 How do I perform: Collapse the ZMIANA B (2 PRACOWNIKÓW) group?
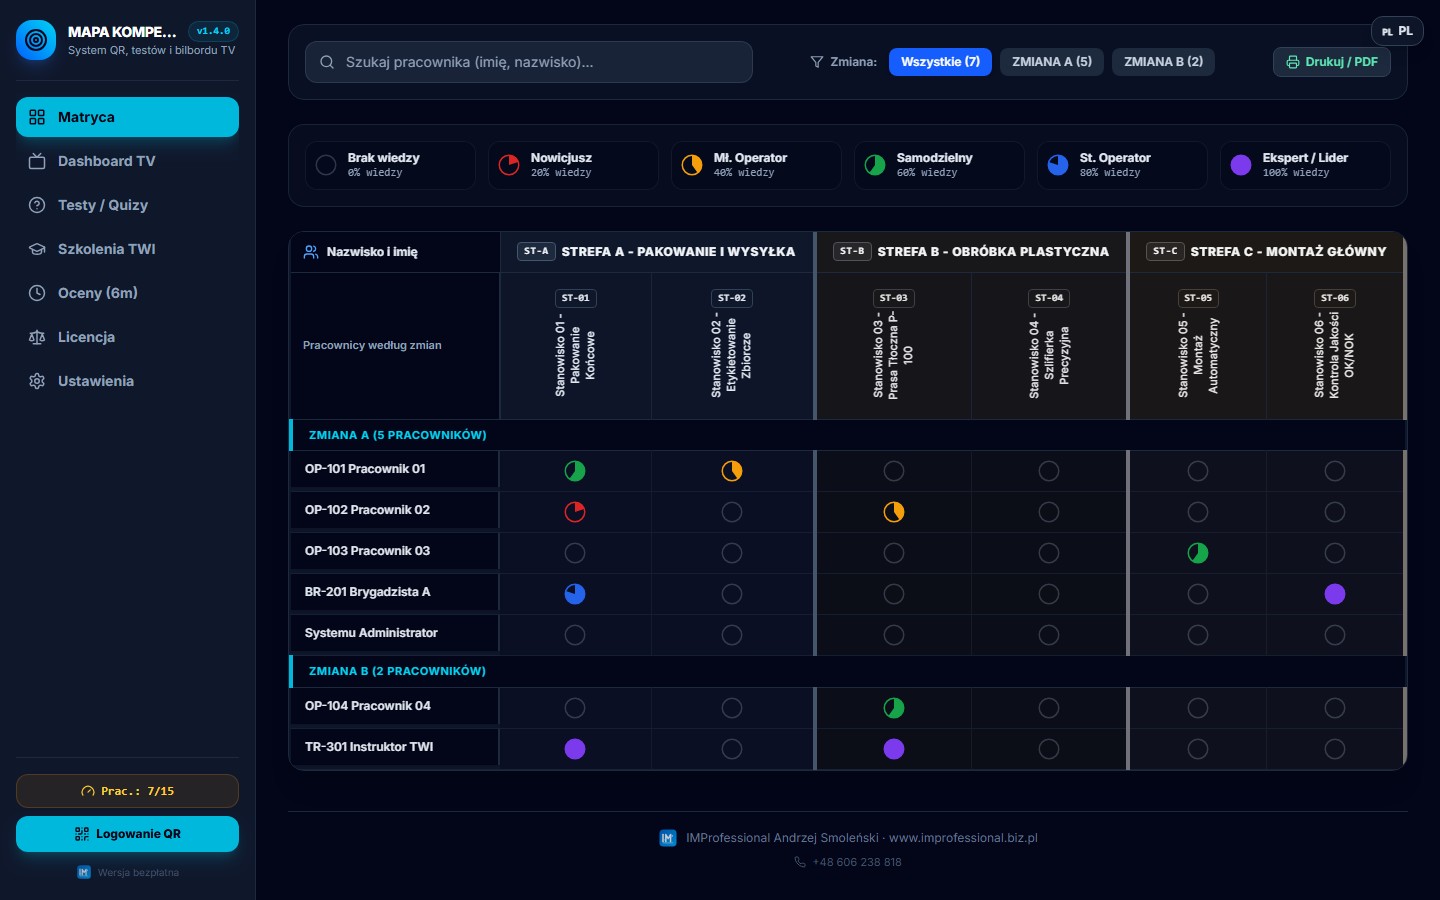(848, 671)
